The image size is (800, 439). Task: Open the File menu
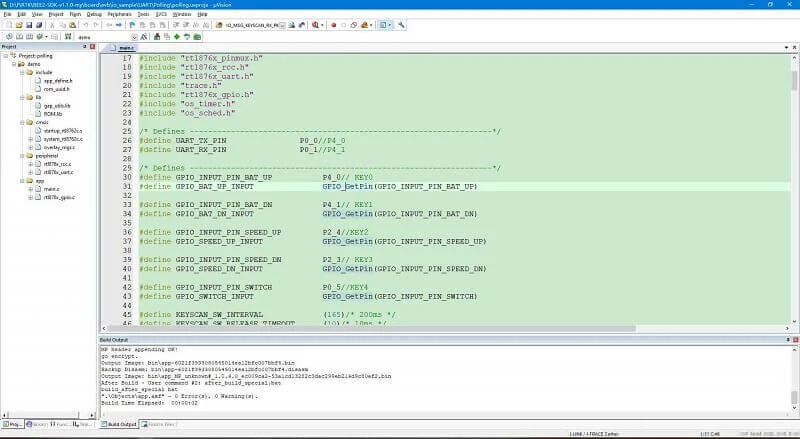point(7,14)
